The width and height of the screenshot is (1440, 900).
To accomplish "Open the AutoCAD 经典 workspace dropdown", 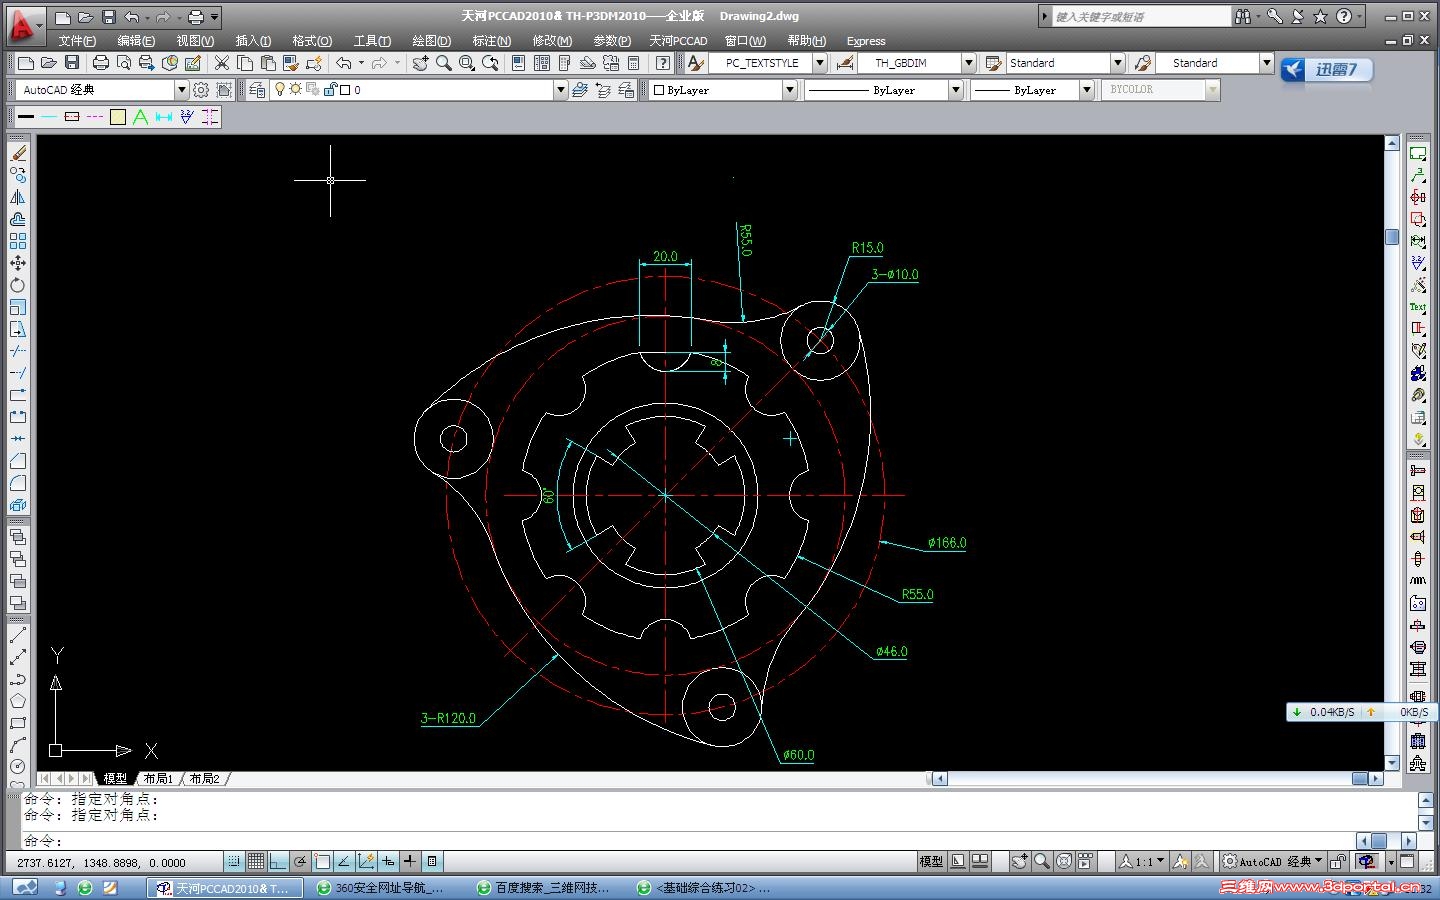I will (103, 90).
